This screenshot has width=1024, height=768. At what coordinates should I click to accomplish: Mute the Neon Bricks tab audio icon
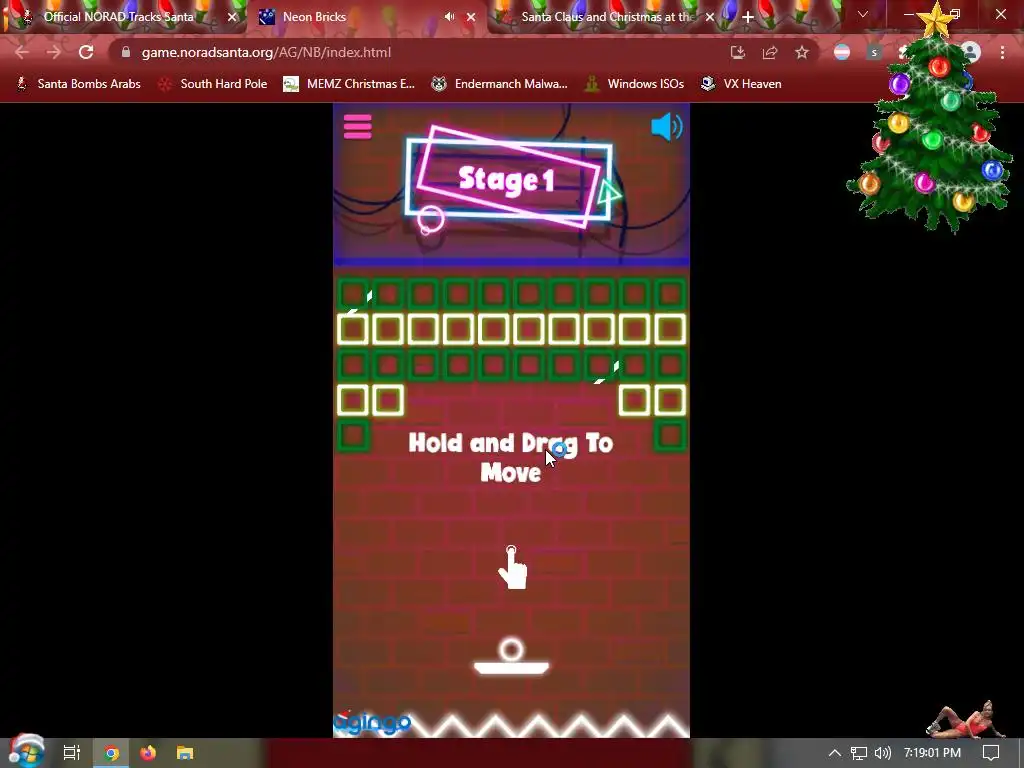point(449,17)
